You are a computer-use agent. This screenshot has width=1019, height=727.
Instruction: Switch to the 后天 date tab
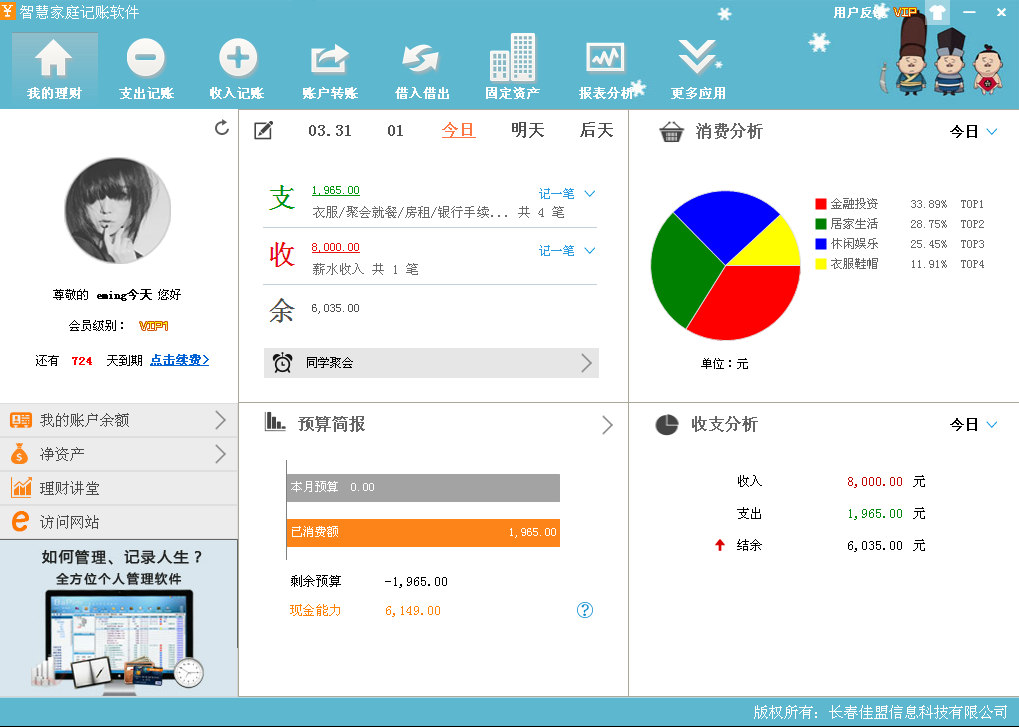tap(596, 130)
